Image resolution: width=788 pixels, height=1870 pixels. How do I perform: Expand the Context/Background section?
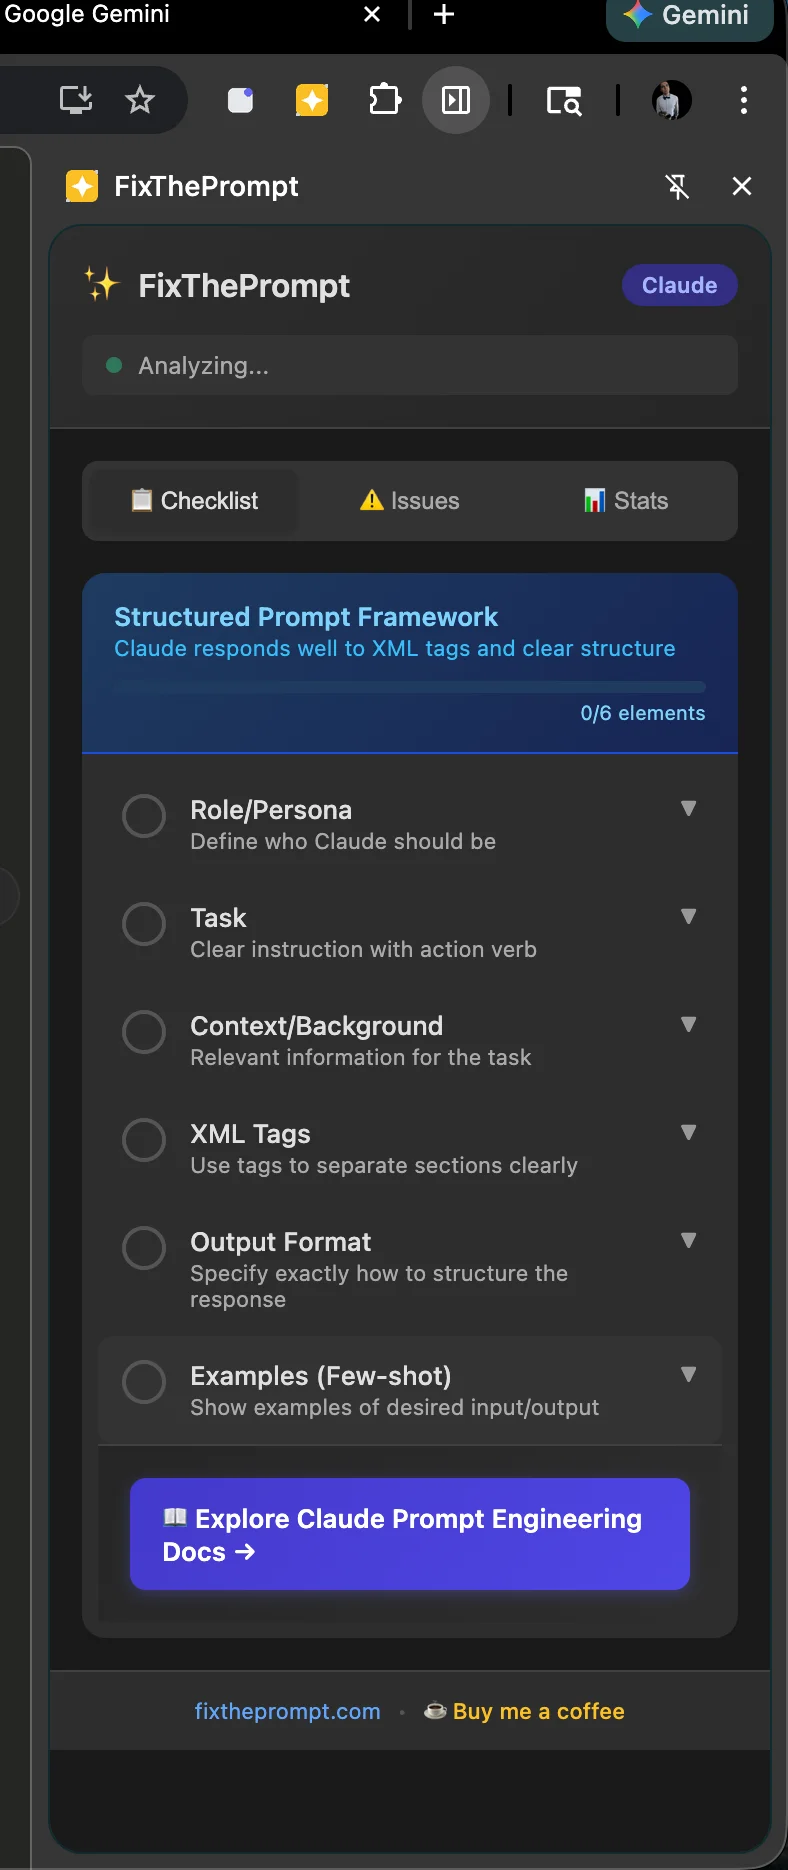click(x=688, y=1024)
